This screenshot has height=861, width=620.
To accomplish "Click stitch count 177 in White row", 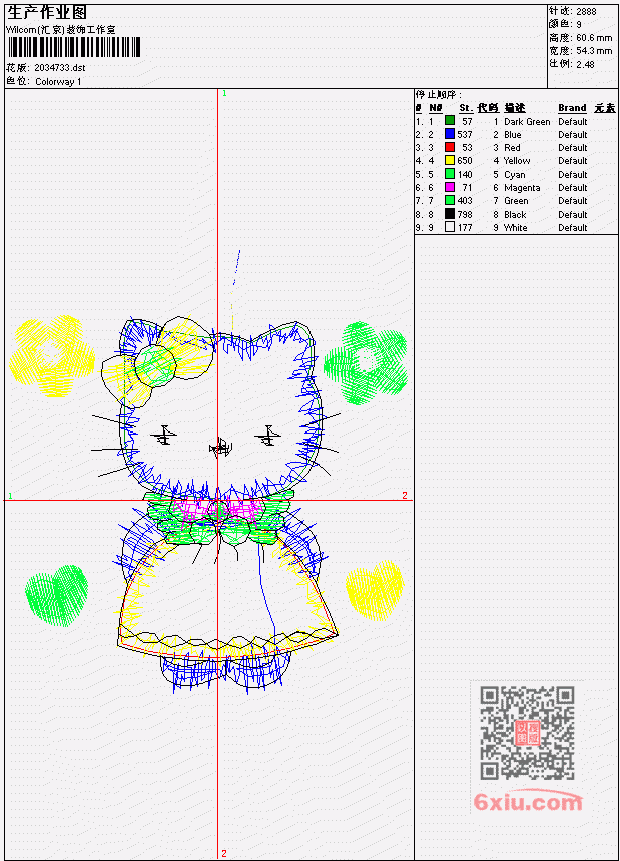I will click(x=465, y=228).
